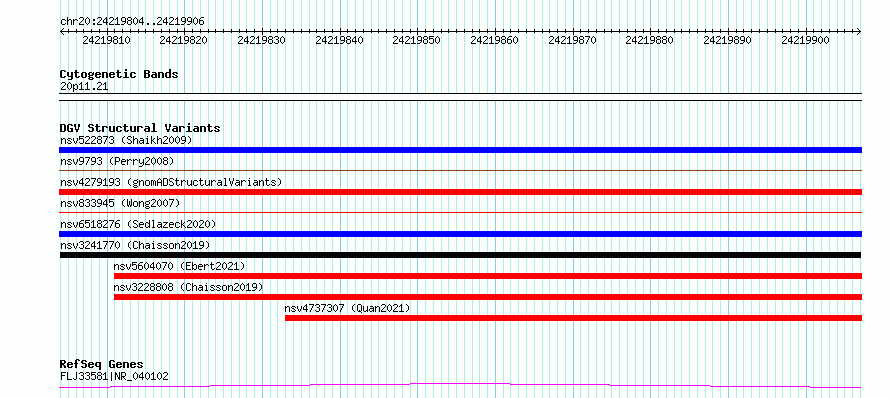Screen dimensions: 890x398
Task: Click ruler position 24219860
Action: click(494, 40)
